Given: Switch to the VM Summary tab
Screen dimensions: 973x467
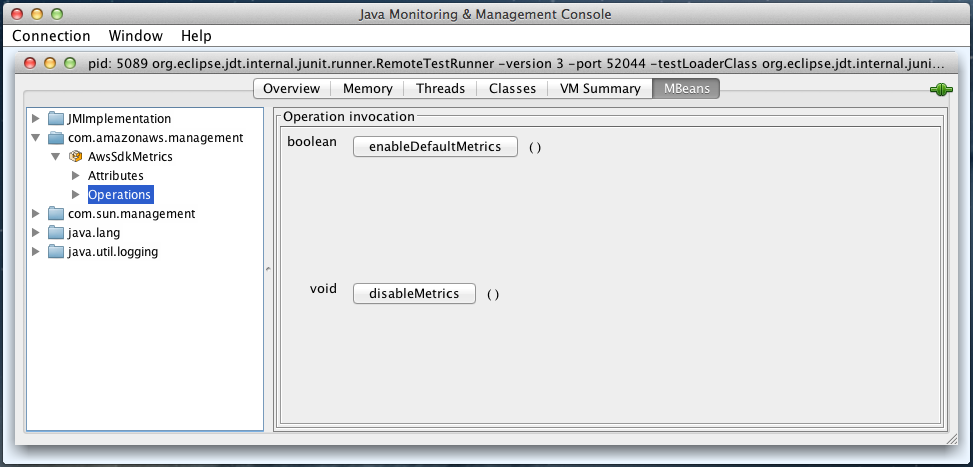Looking at the screenshot, I should (600, 89).
